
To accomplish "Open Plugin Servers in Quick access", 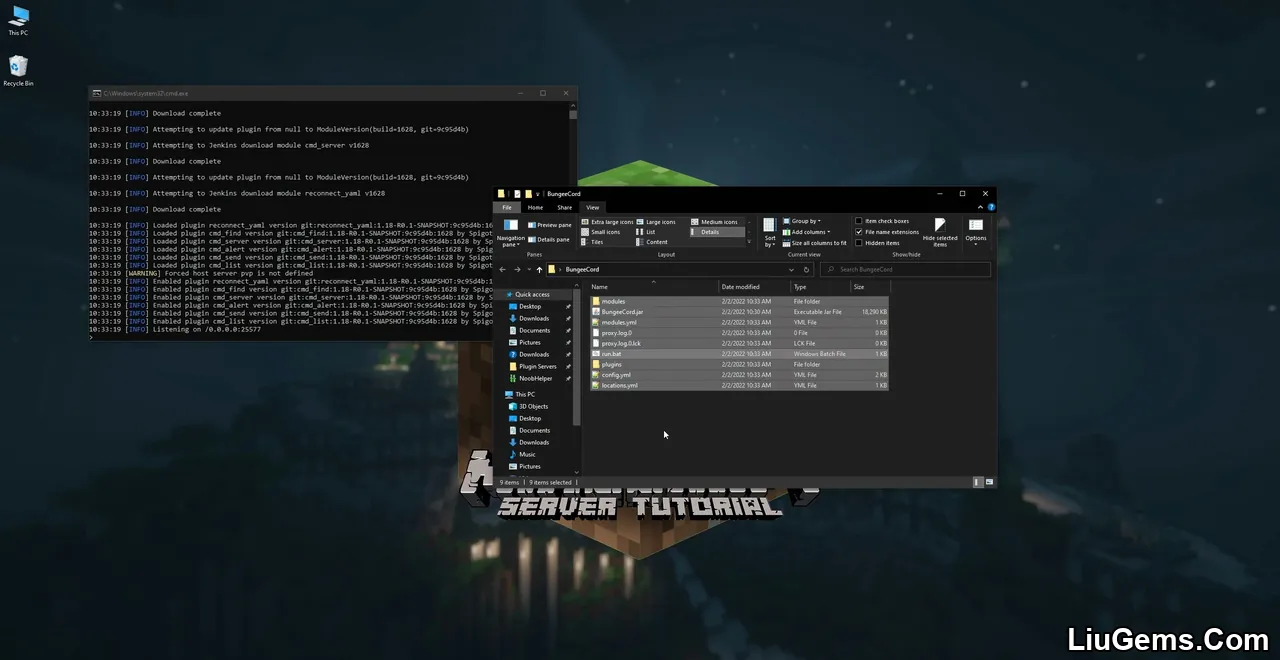I will 537,366.
